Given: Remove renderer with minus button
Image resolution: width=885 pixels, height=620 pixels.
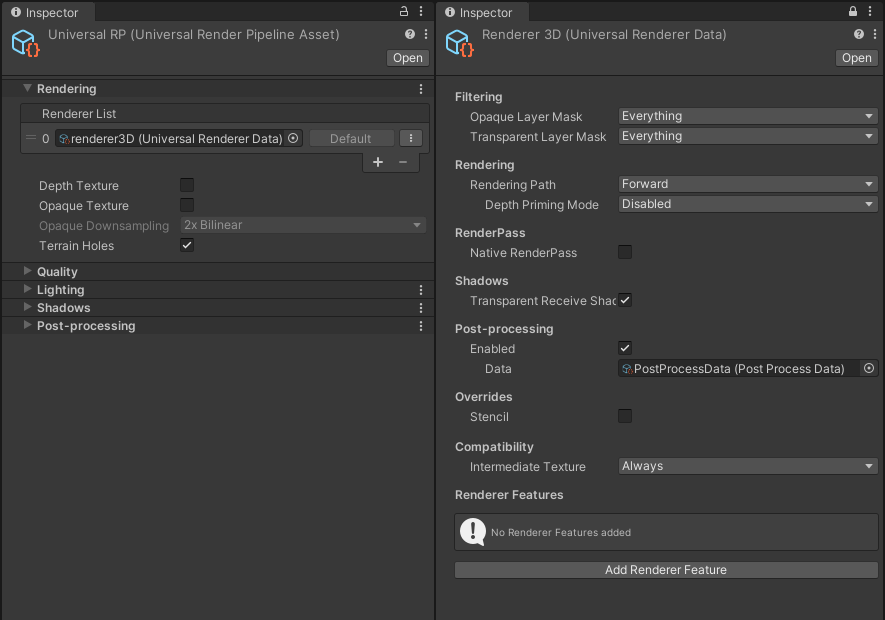Looking at the screenshot, I should 403,163.
